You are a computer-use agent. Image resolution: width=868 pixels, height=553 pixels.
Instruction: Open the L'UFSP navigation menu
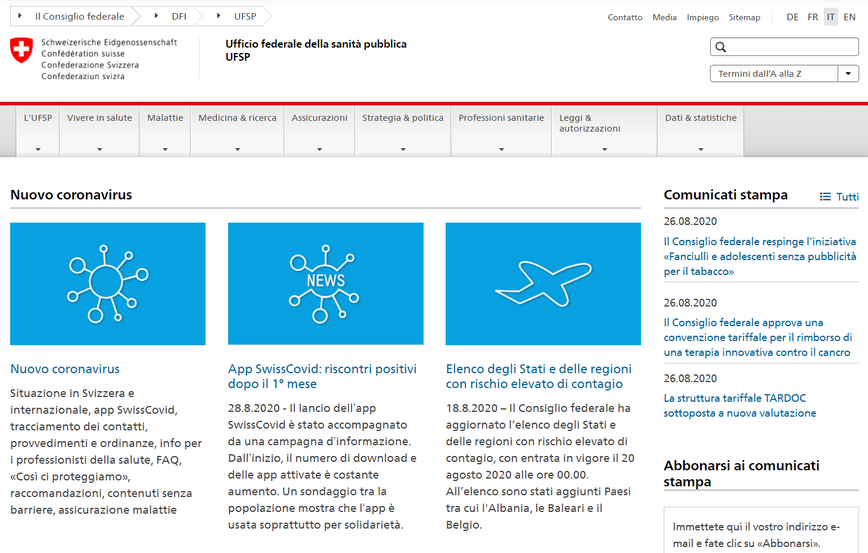click(38, 131)
